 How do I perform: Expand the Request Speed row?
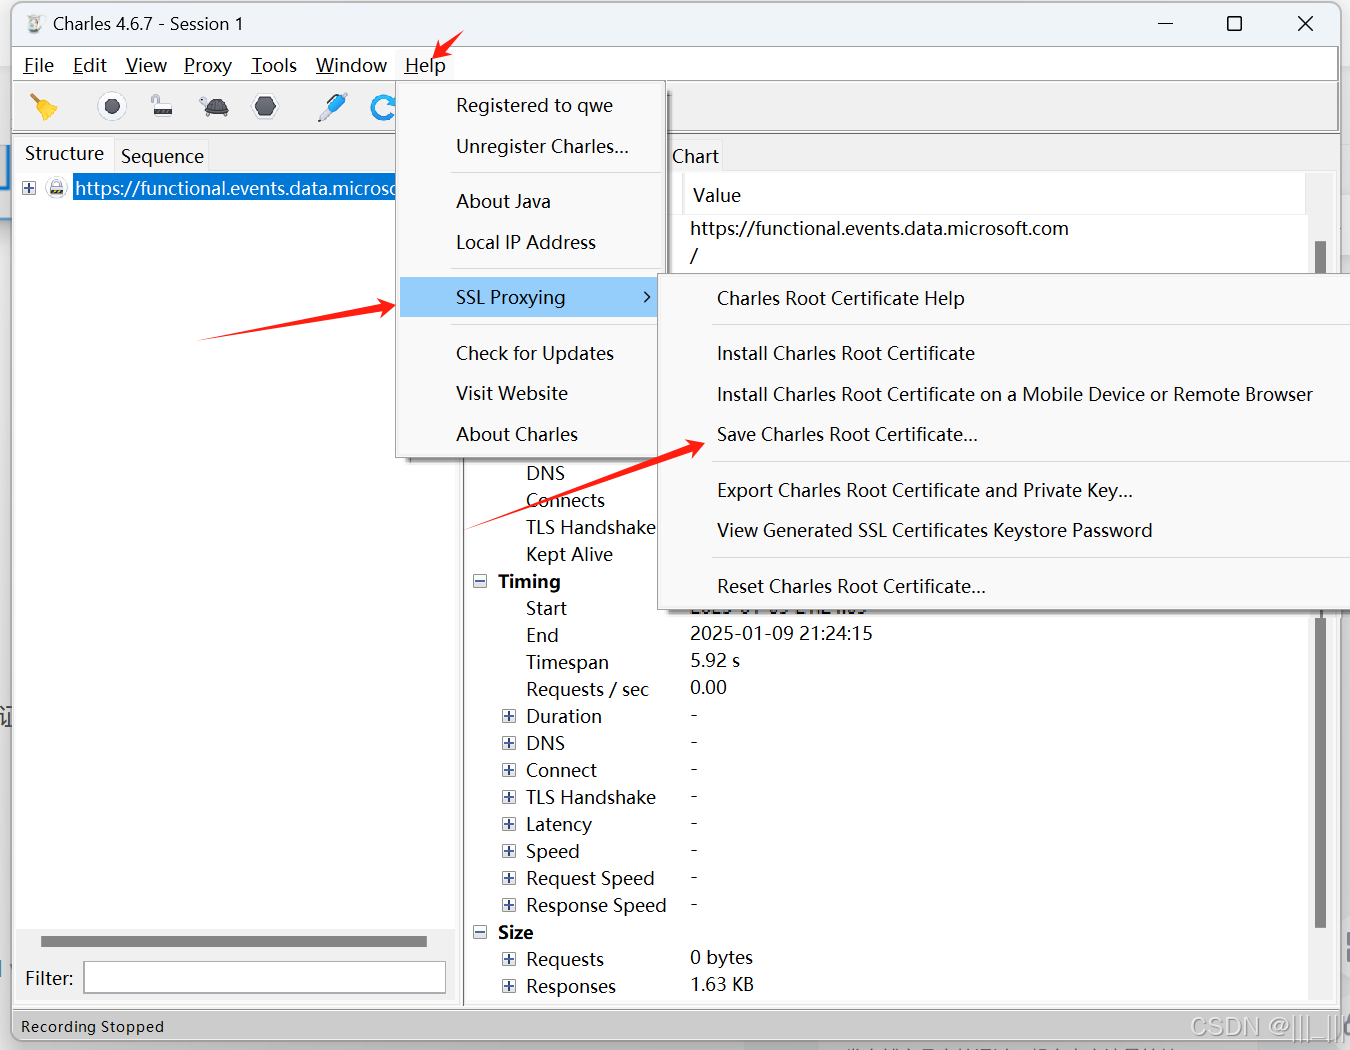coord(509,878)
